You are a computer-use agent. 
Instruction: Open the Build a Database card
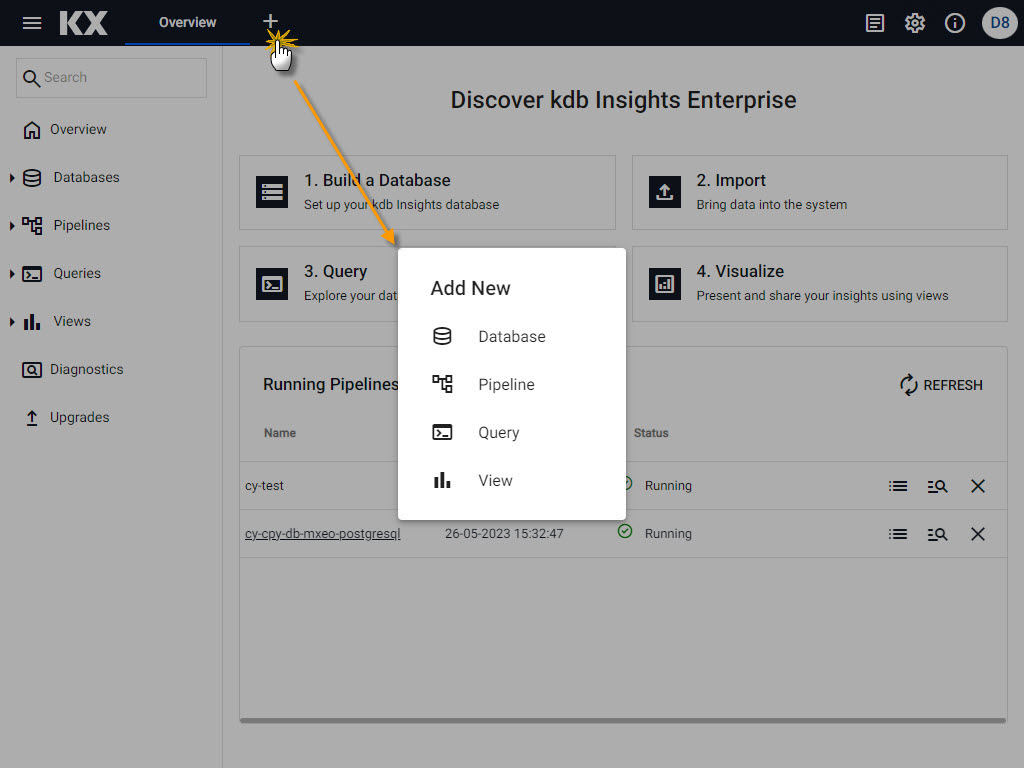427,193
